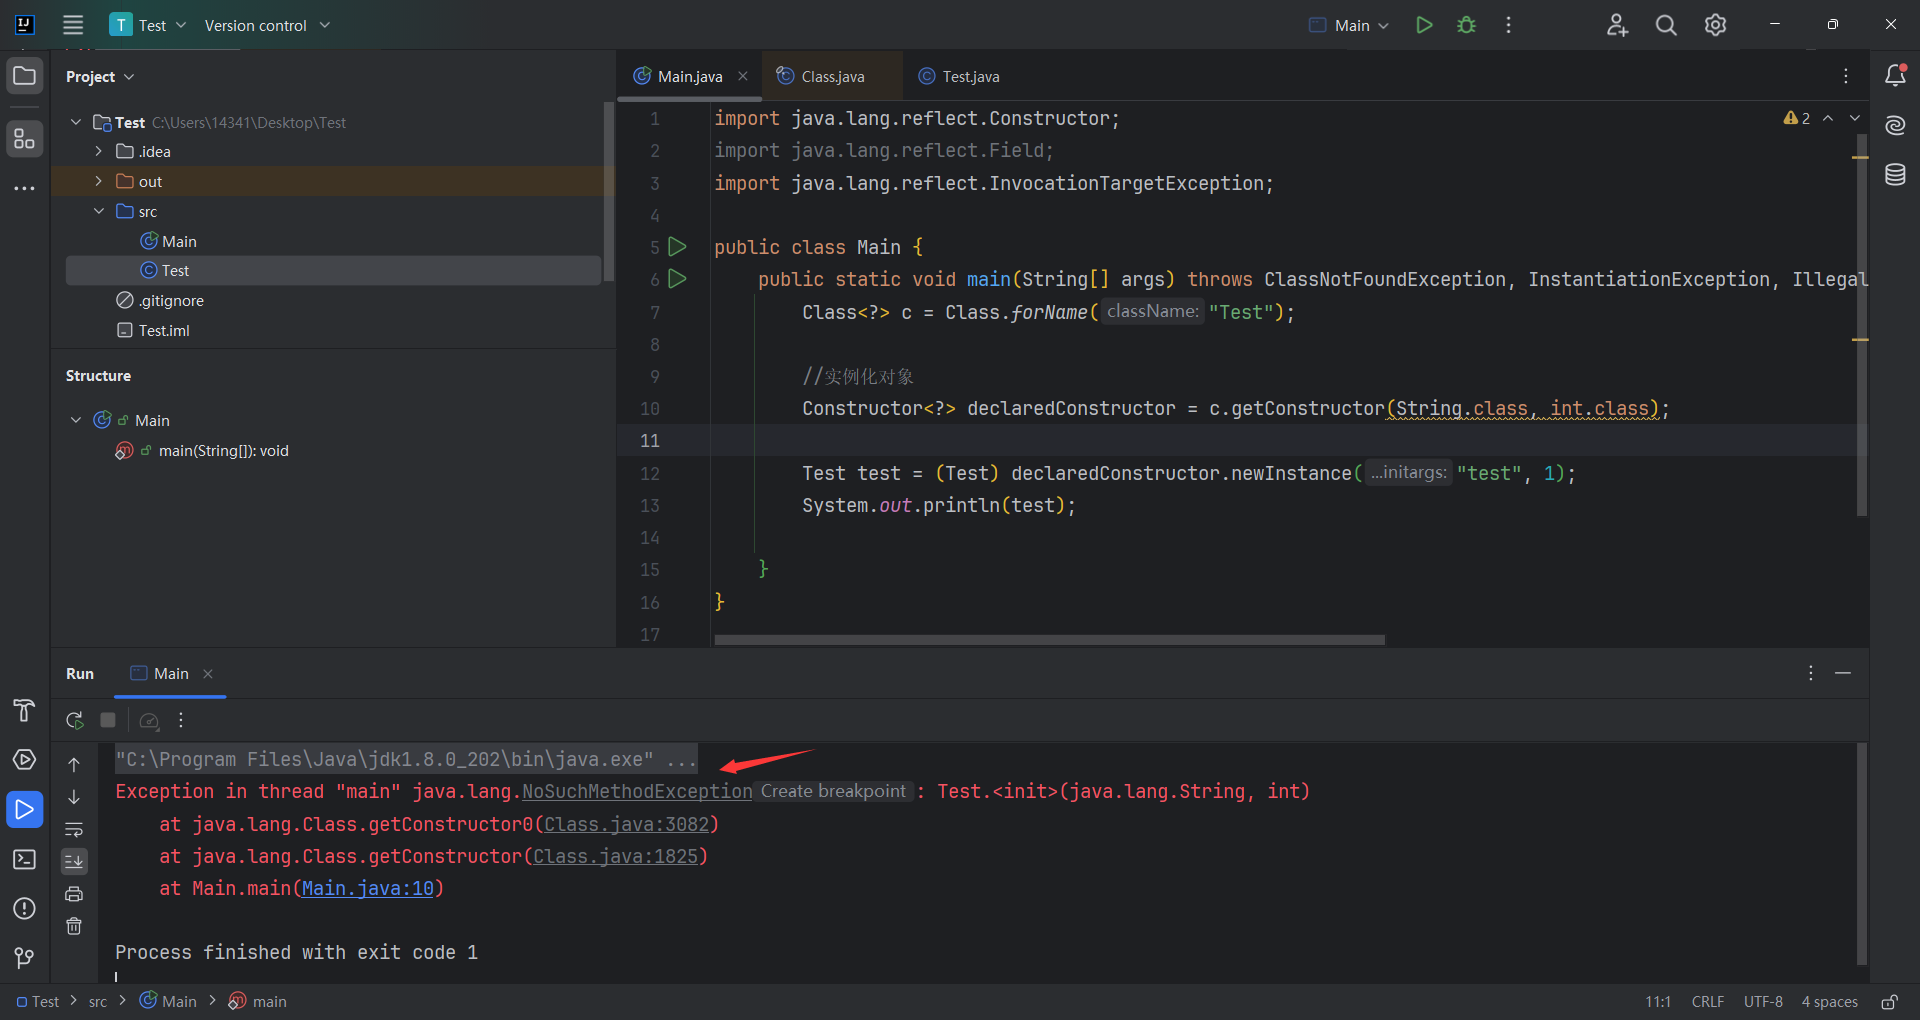Print the console output

click(74, 894)
